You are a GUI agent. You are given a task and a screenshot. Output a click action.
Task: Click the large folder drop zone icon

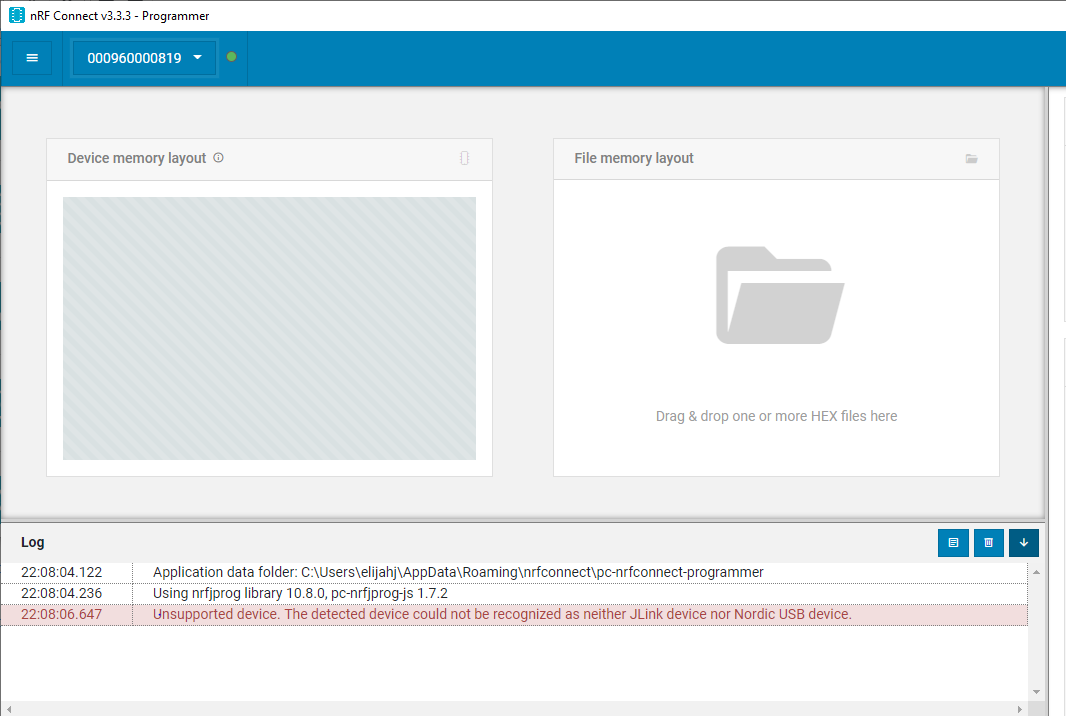[x=780, y=295]
